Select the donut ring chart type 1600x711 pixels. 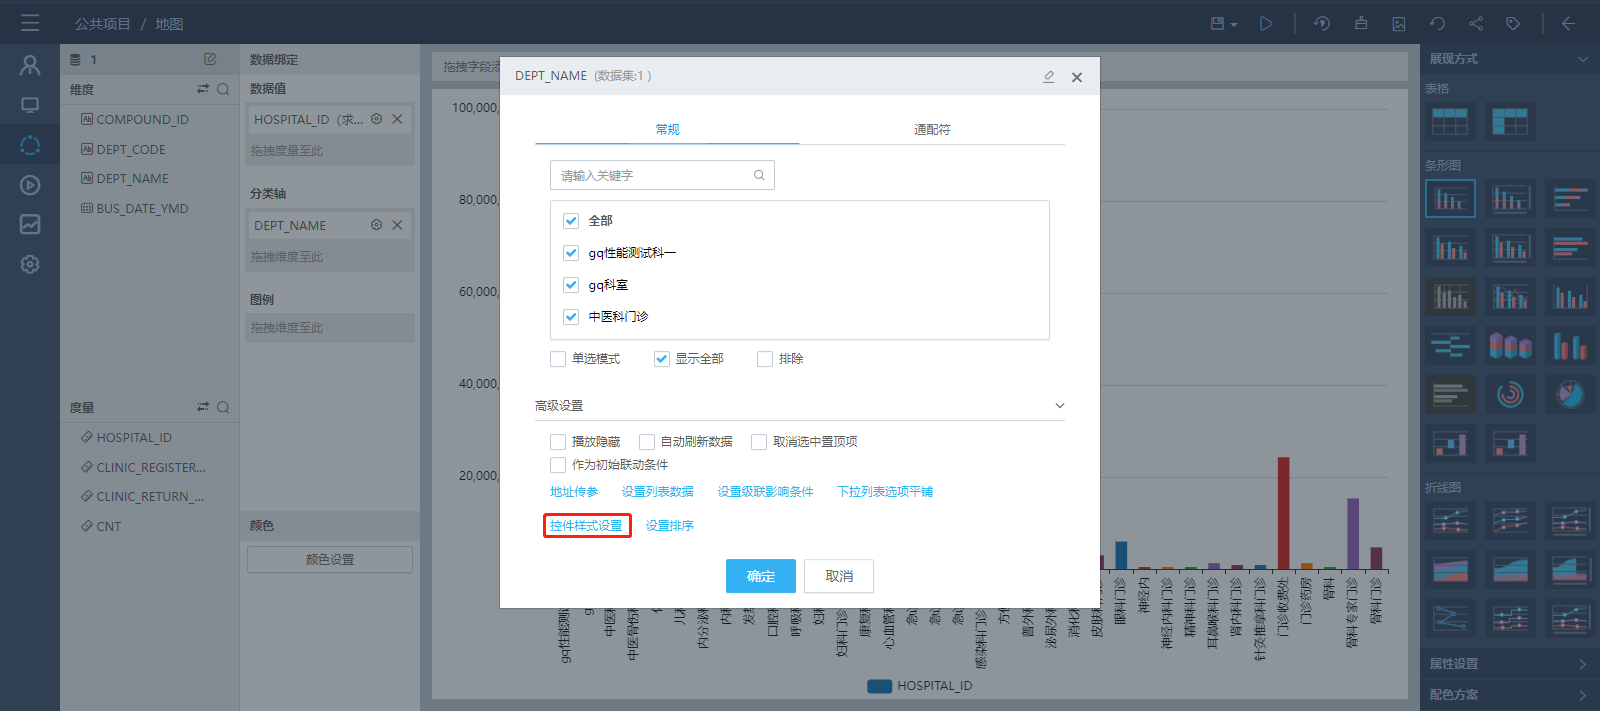pyautogui.click(x=1510, y=394)
